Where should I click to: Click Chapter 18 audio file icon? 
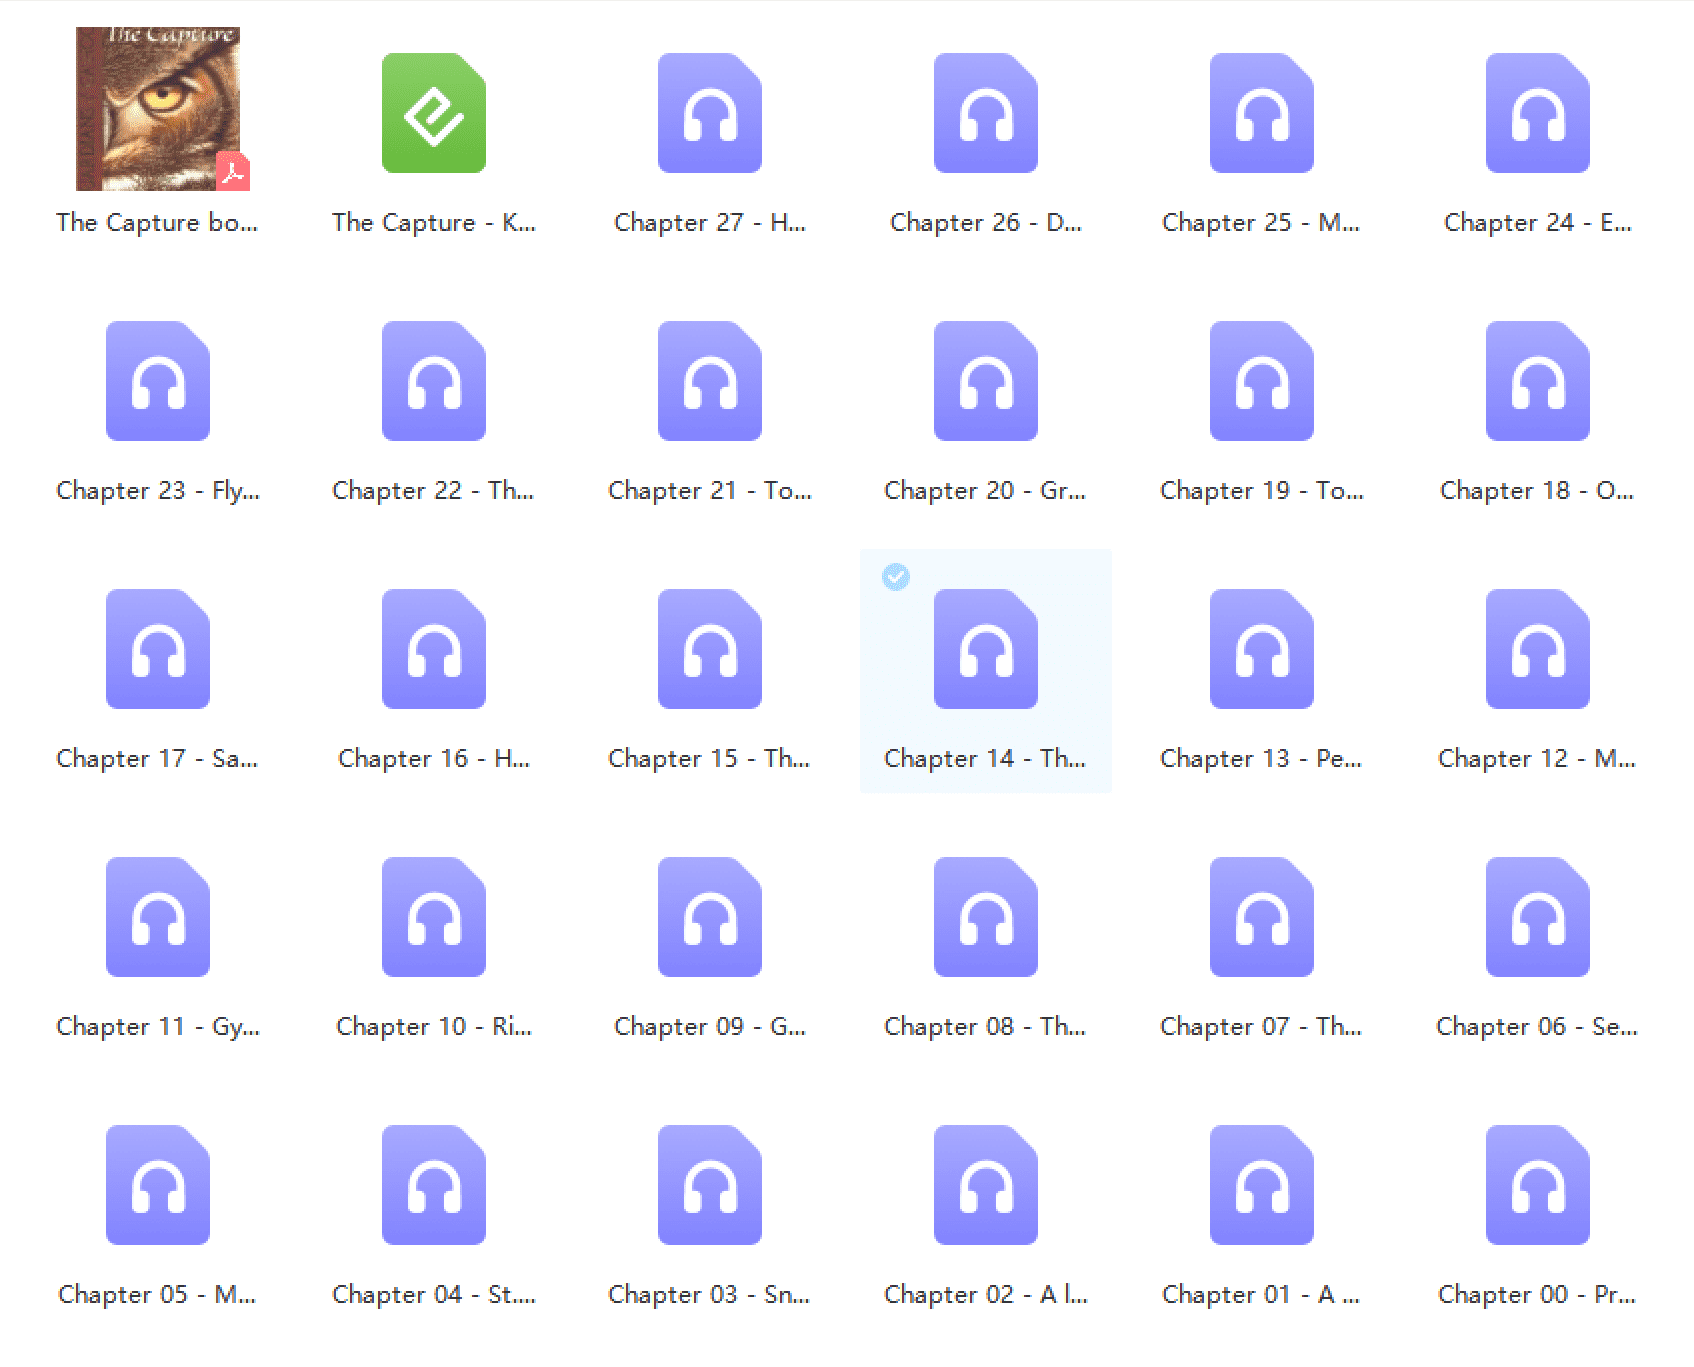click(x=1537, y=381)
